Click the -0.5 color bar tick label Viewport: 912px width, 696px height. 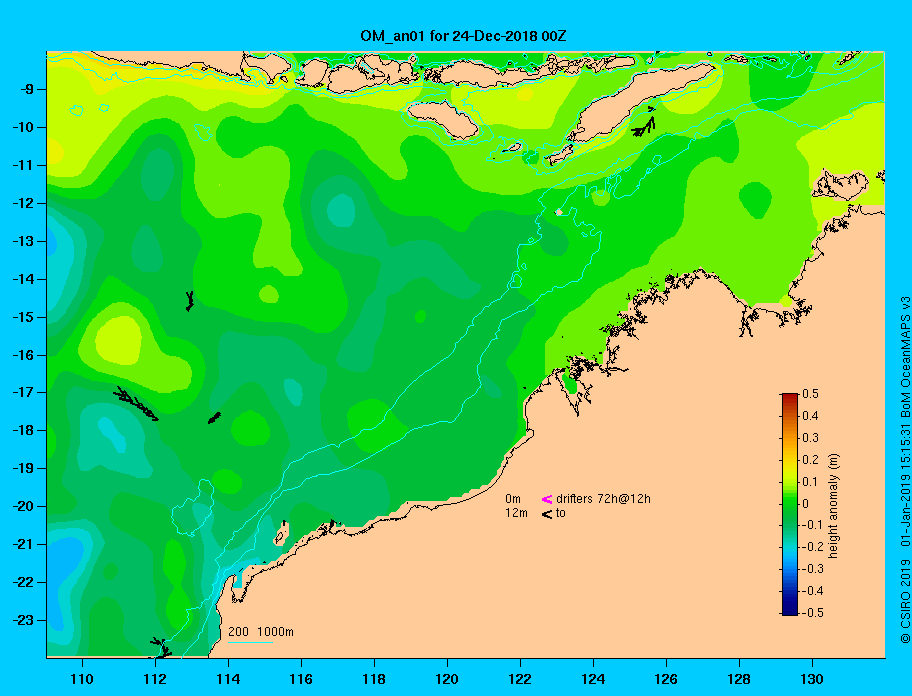(812, 613)
